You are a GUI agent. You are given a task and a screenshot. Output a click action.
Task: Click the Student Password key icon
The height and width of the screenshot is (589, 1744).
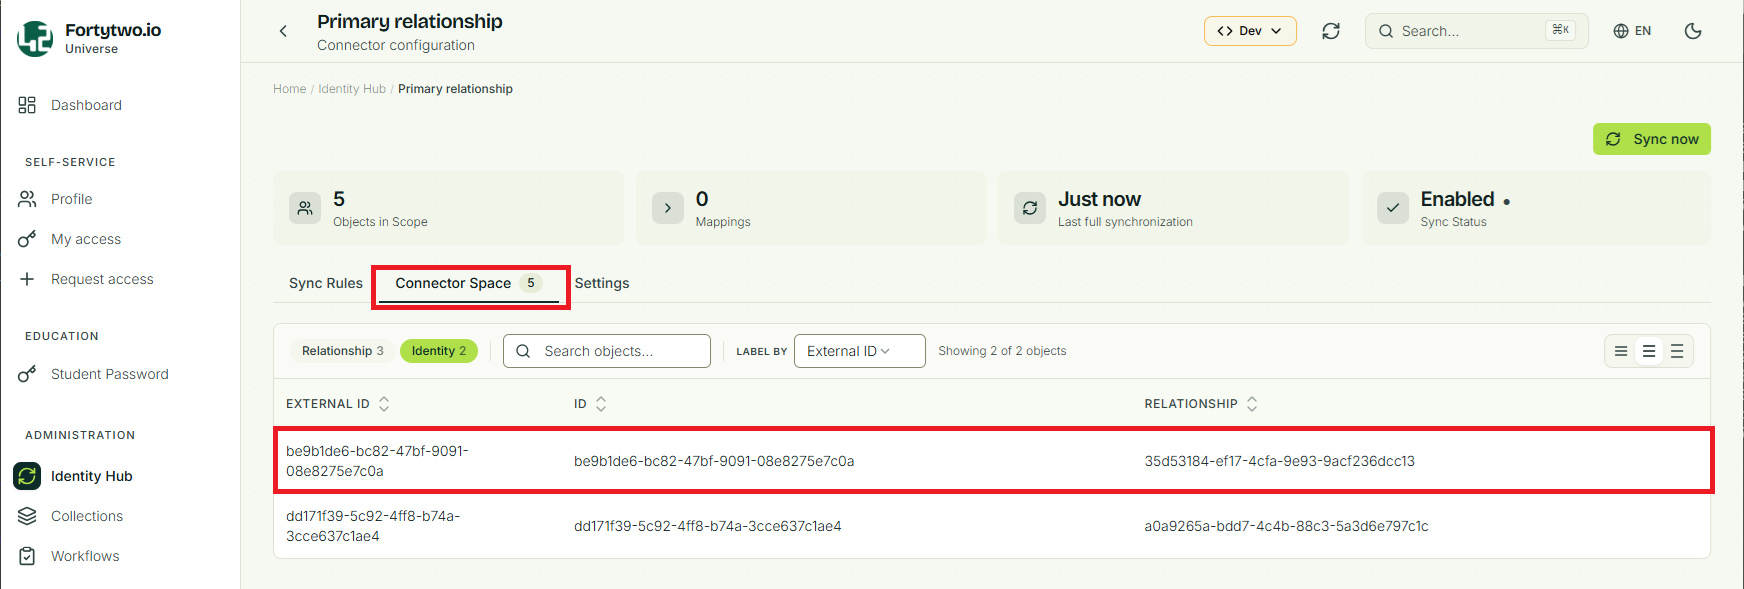[27, 374]
